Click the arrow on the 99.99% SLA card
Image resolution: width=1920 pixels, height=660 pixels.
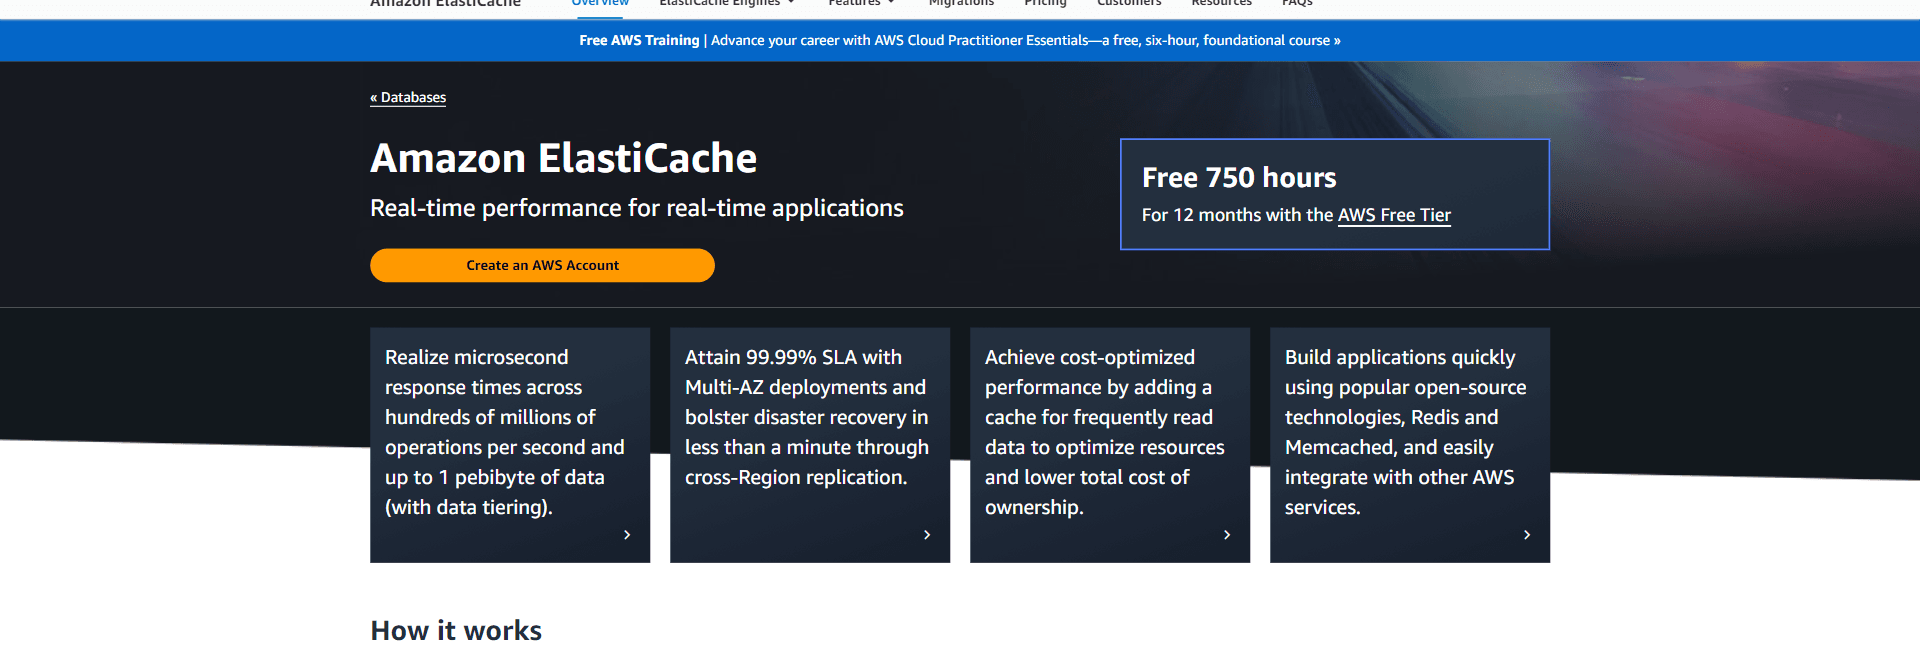tap(927, 535)
